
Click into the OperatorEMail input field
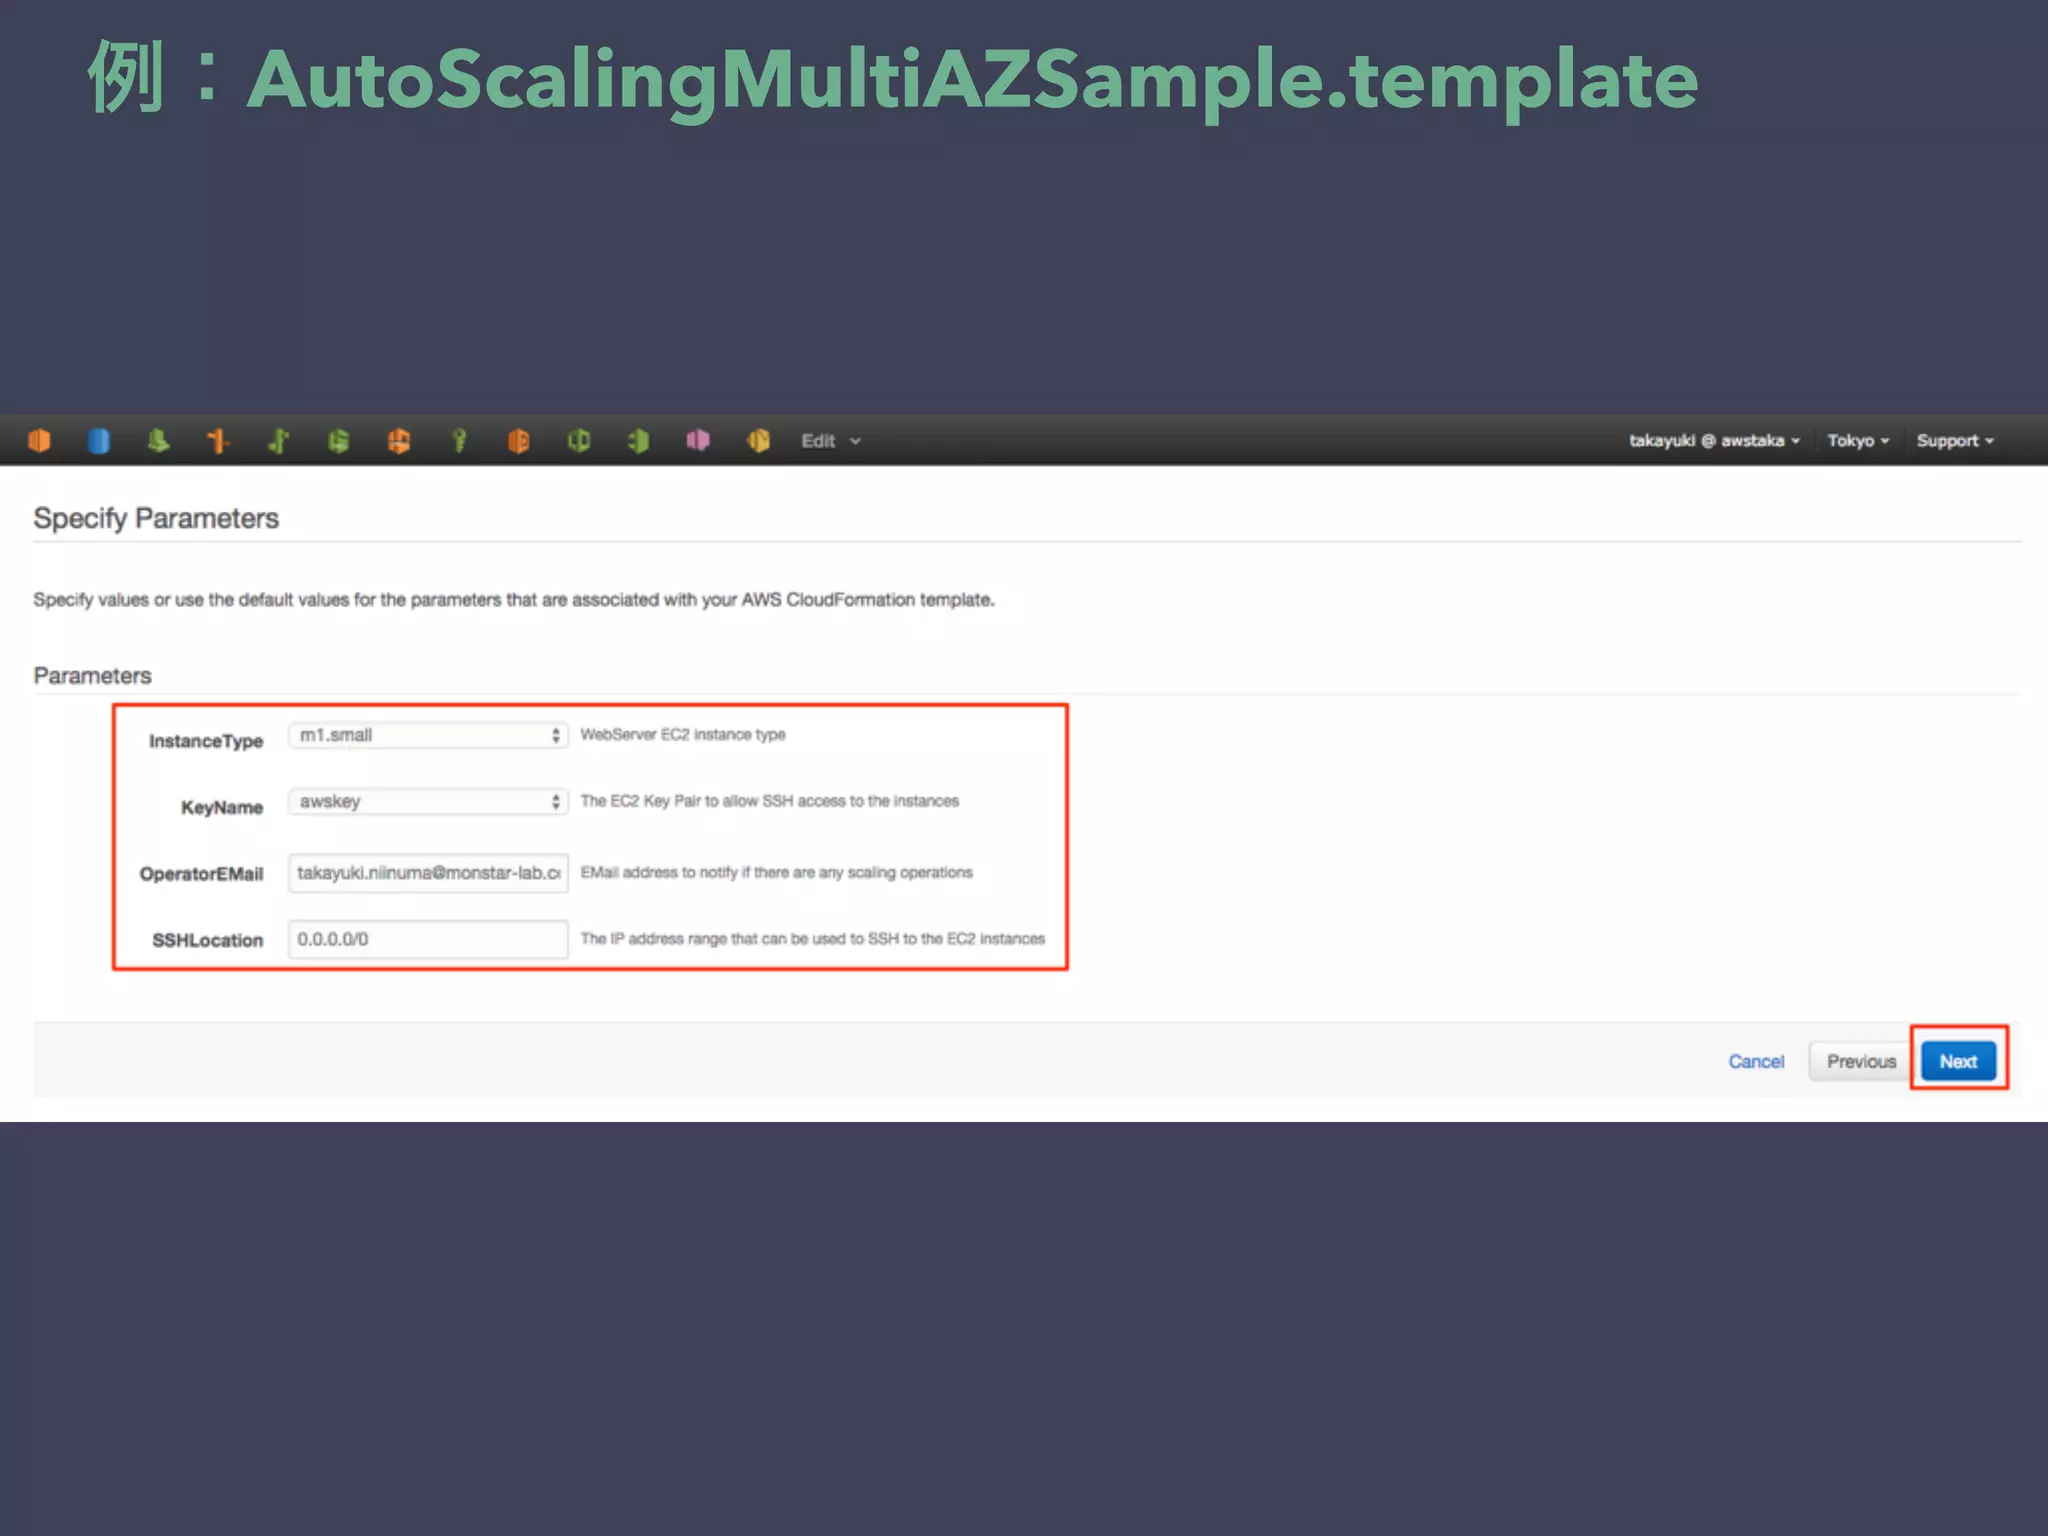(428, 873)
